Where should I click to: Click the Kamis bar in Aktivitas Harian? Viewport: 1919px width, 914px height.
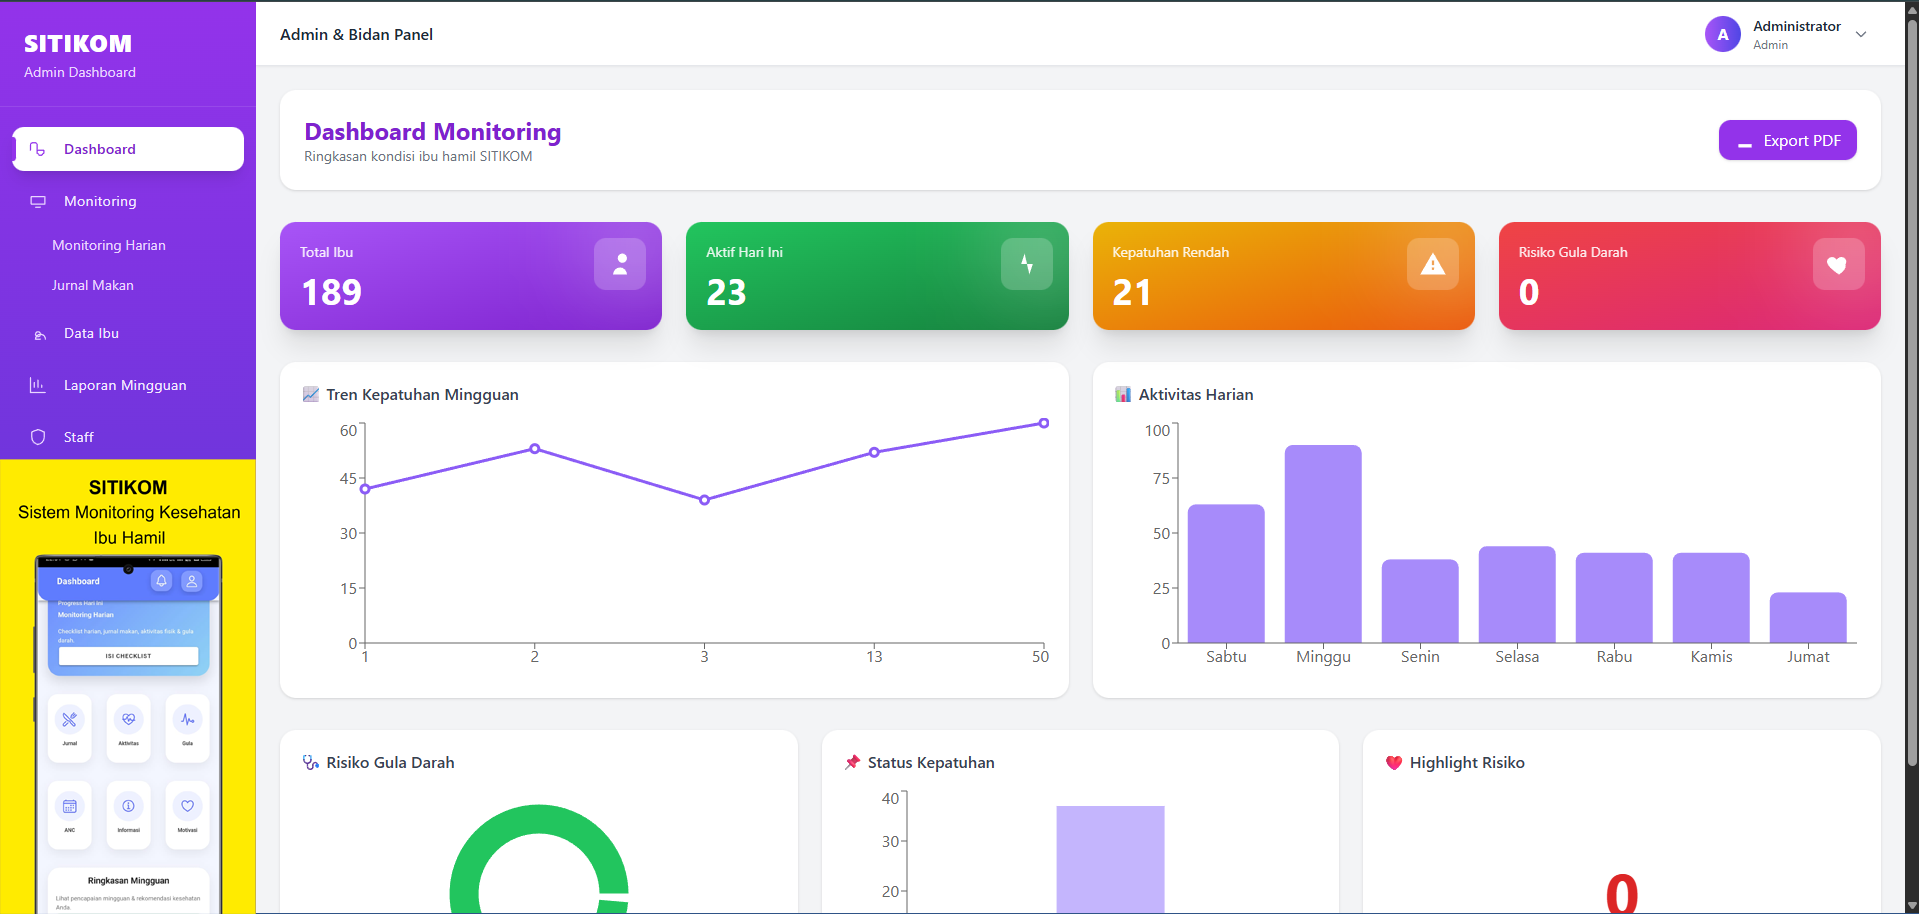[1711, 598]
